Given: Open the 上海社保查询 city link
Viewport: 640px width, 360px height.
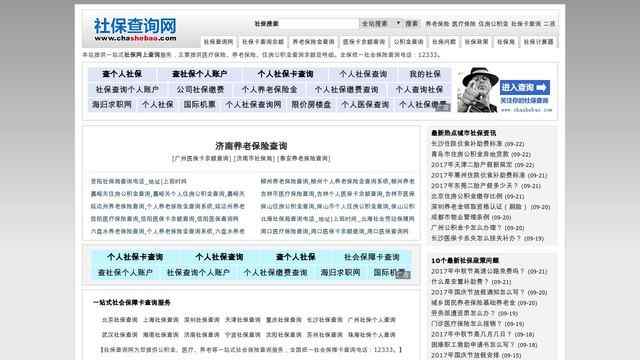Looking at the screenshot, I should click(161, 320).
